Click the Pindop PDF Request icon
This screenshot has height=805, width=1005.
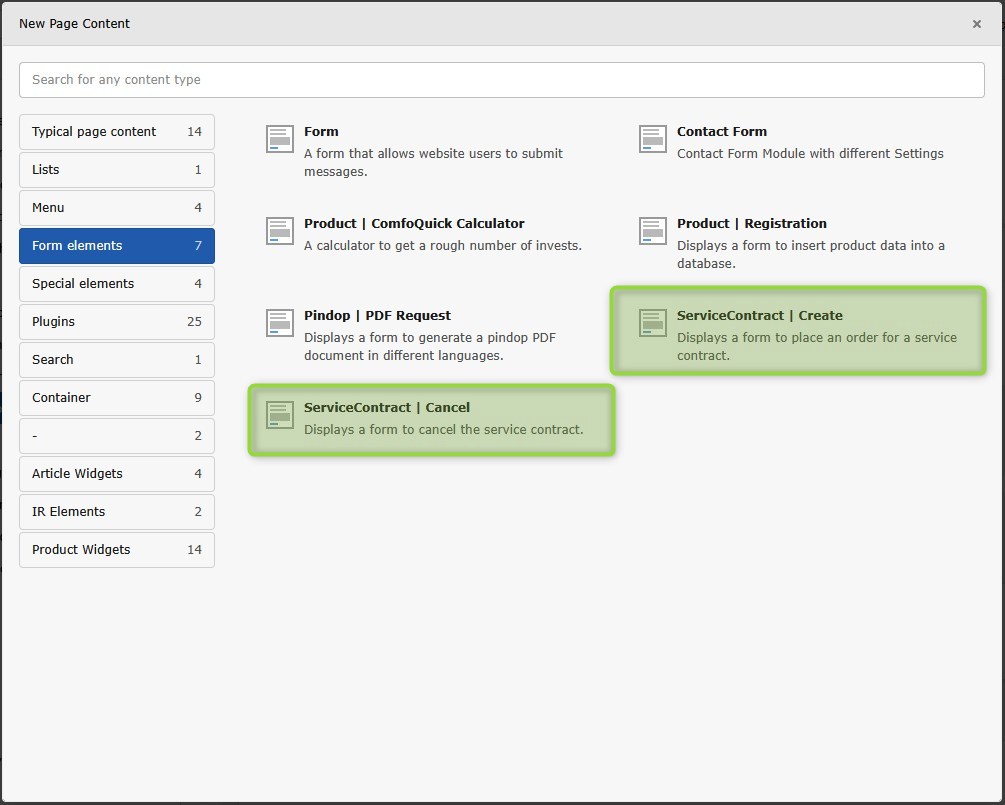280,323
